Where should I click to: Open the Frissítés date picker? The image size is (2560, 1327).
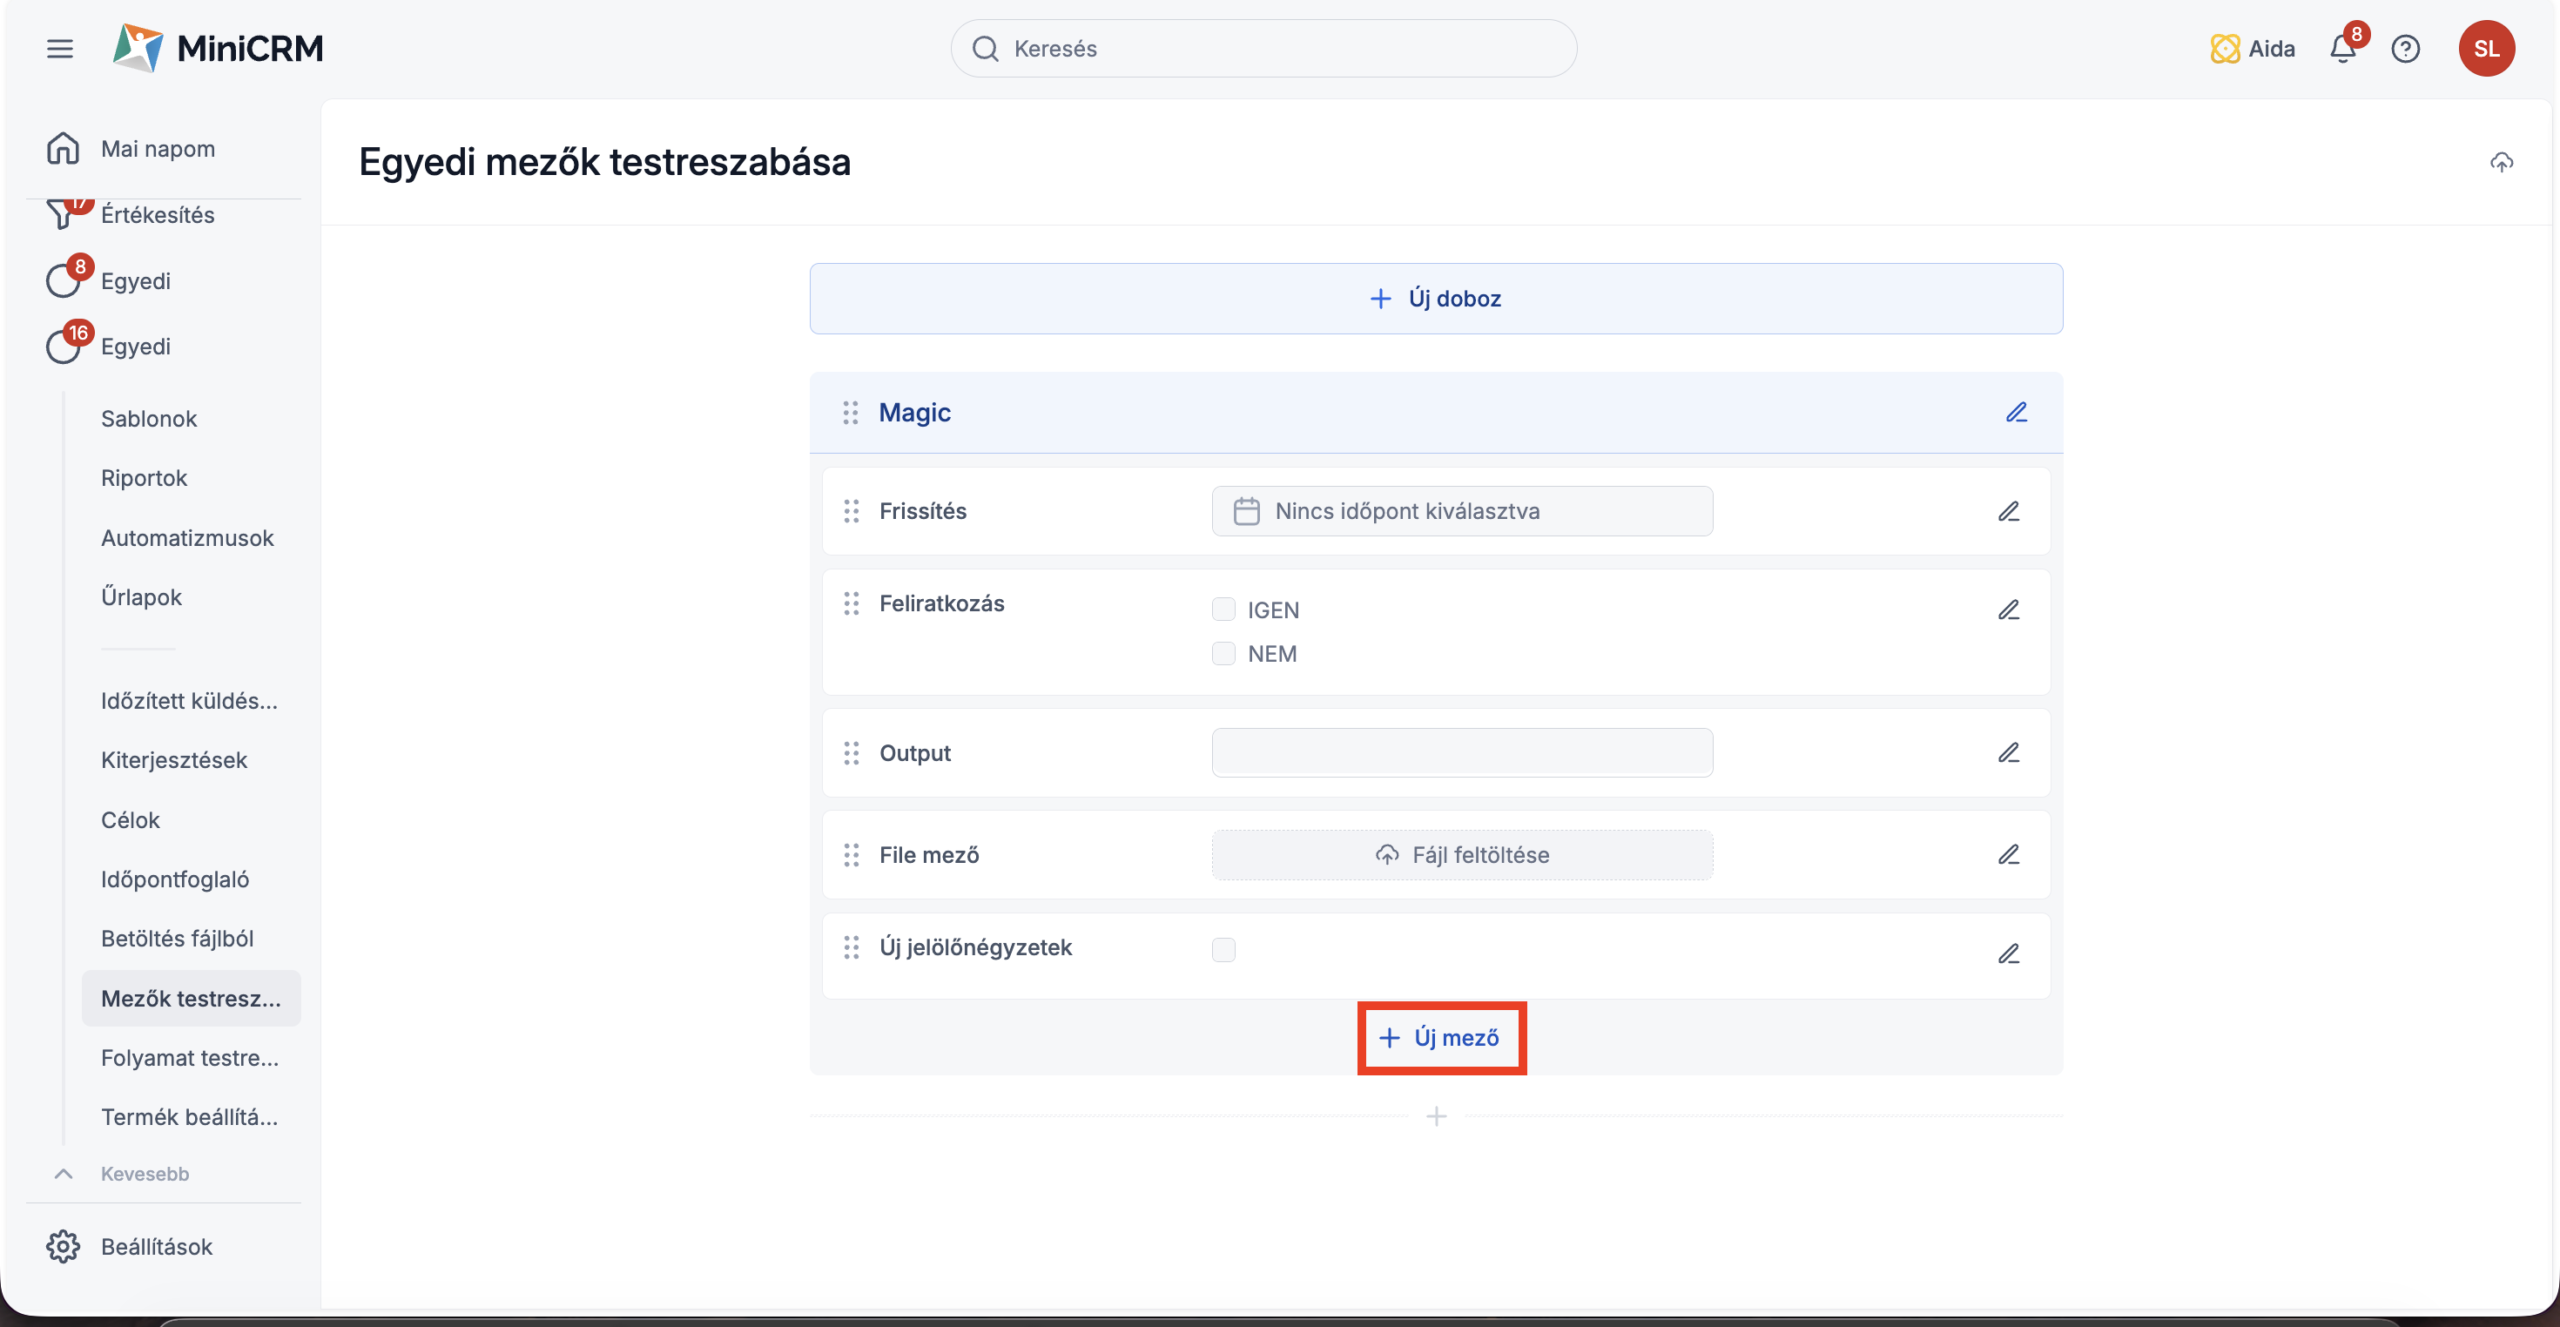tap(1462, 511)
